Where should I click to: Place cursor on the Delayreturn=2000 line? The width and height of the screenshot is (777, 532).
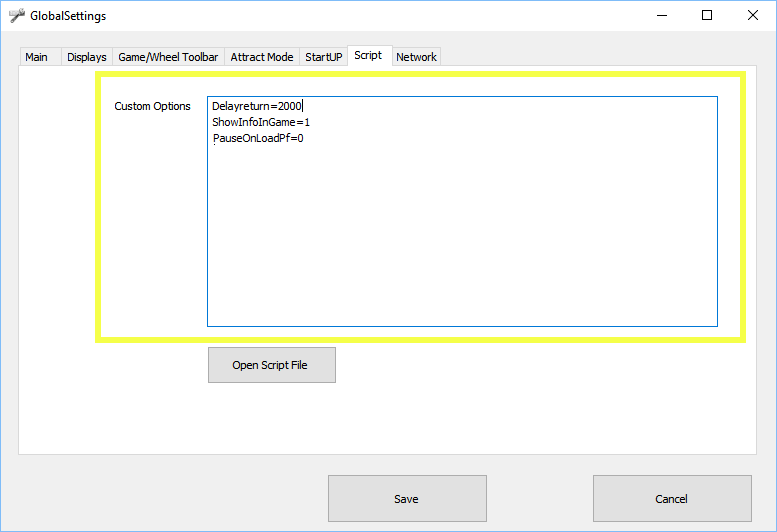pos(257,106)
